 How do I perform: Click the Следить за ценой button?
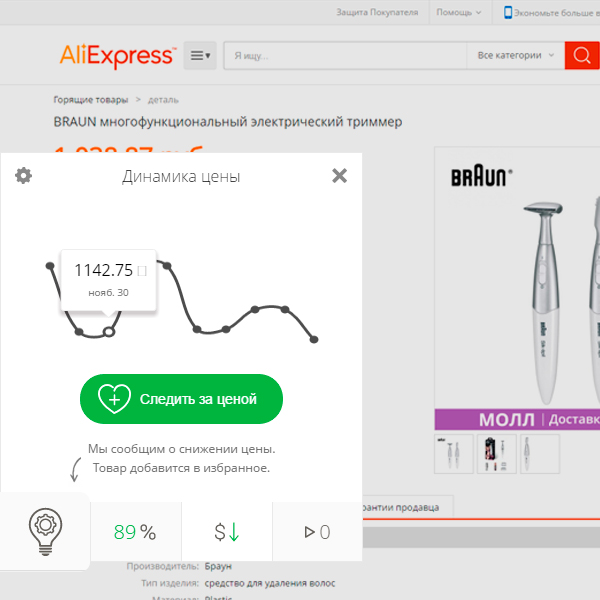click(181, 399)
